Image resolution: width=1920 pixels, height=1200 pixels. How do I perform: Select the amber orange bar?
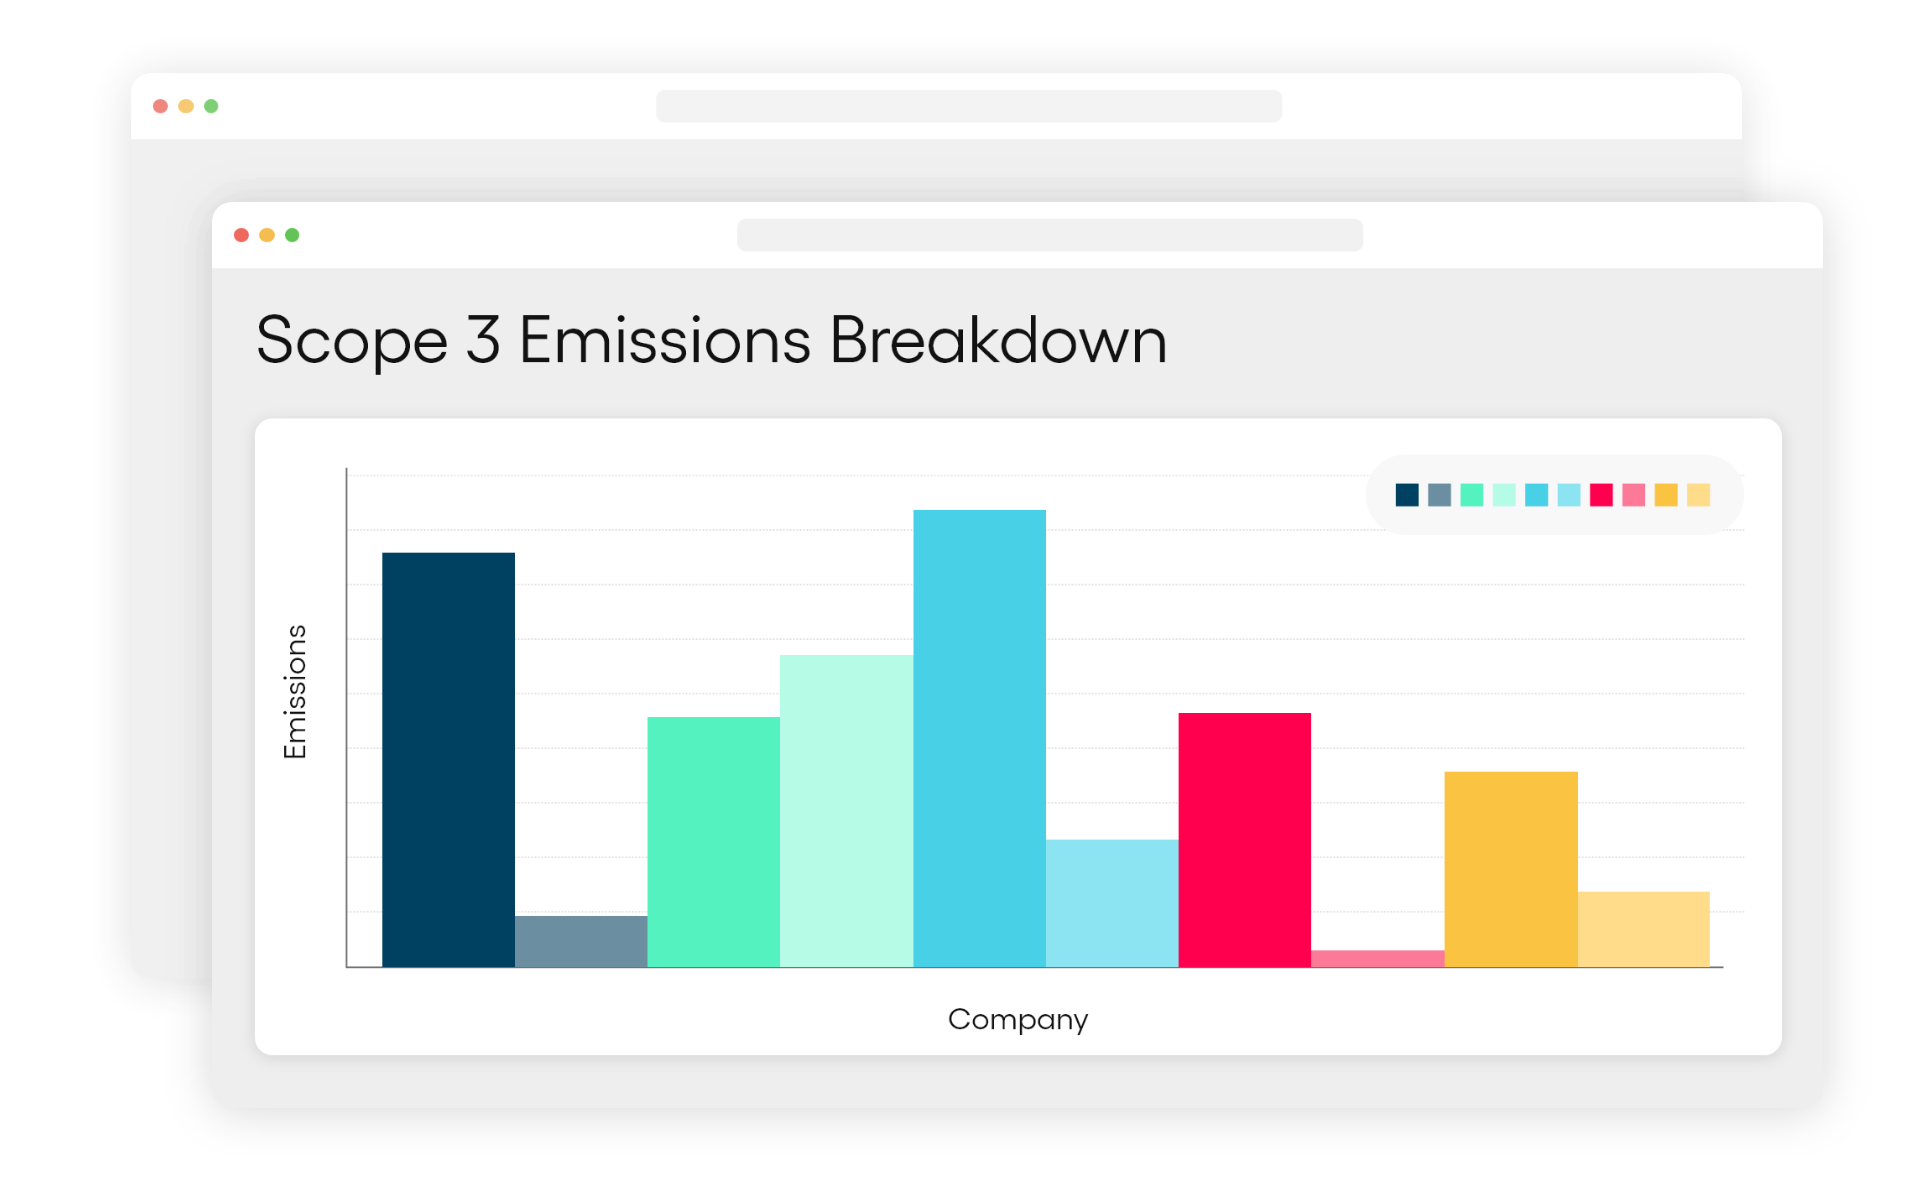click(x=1511, y=869)
